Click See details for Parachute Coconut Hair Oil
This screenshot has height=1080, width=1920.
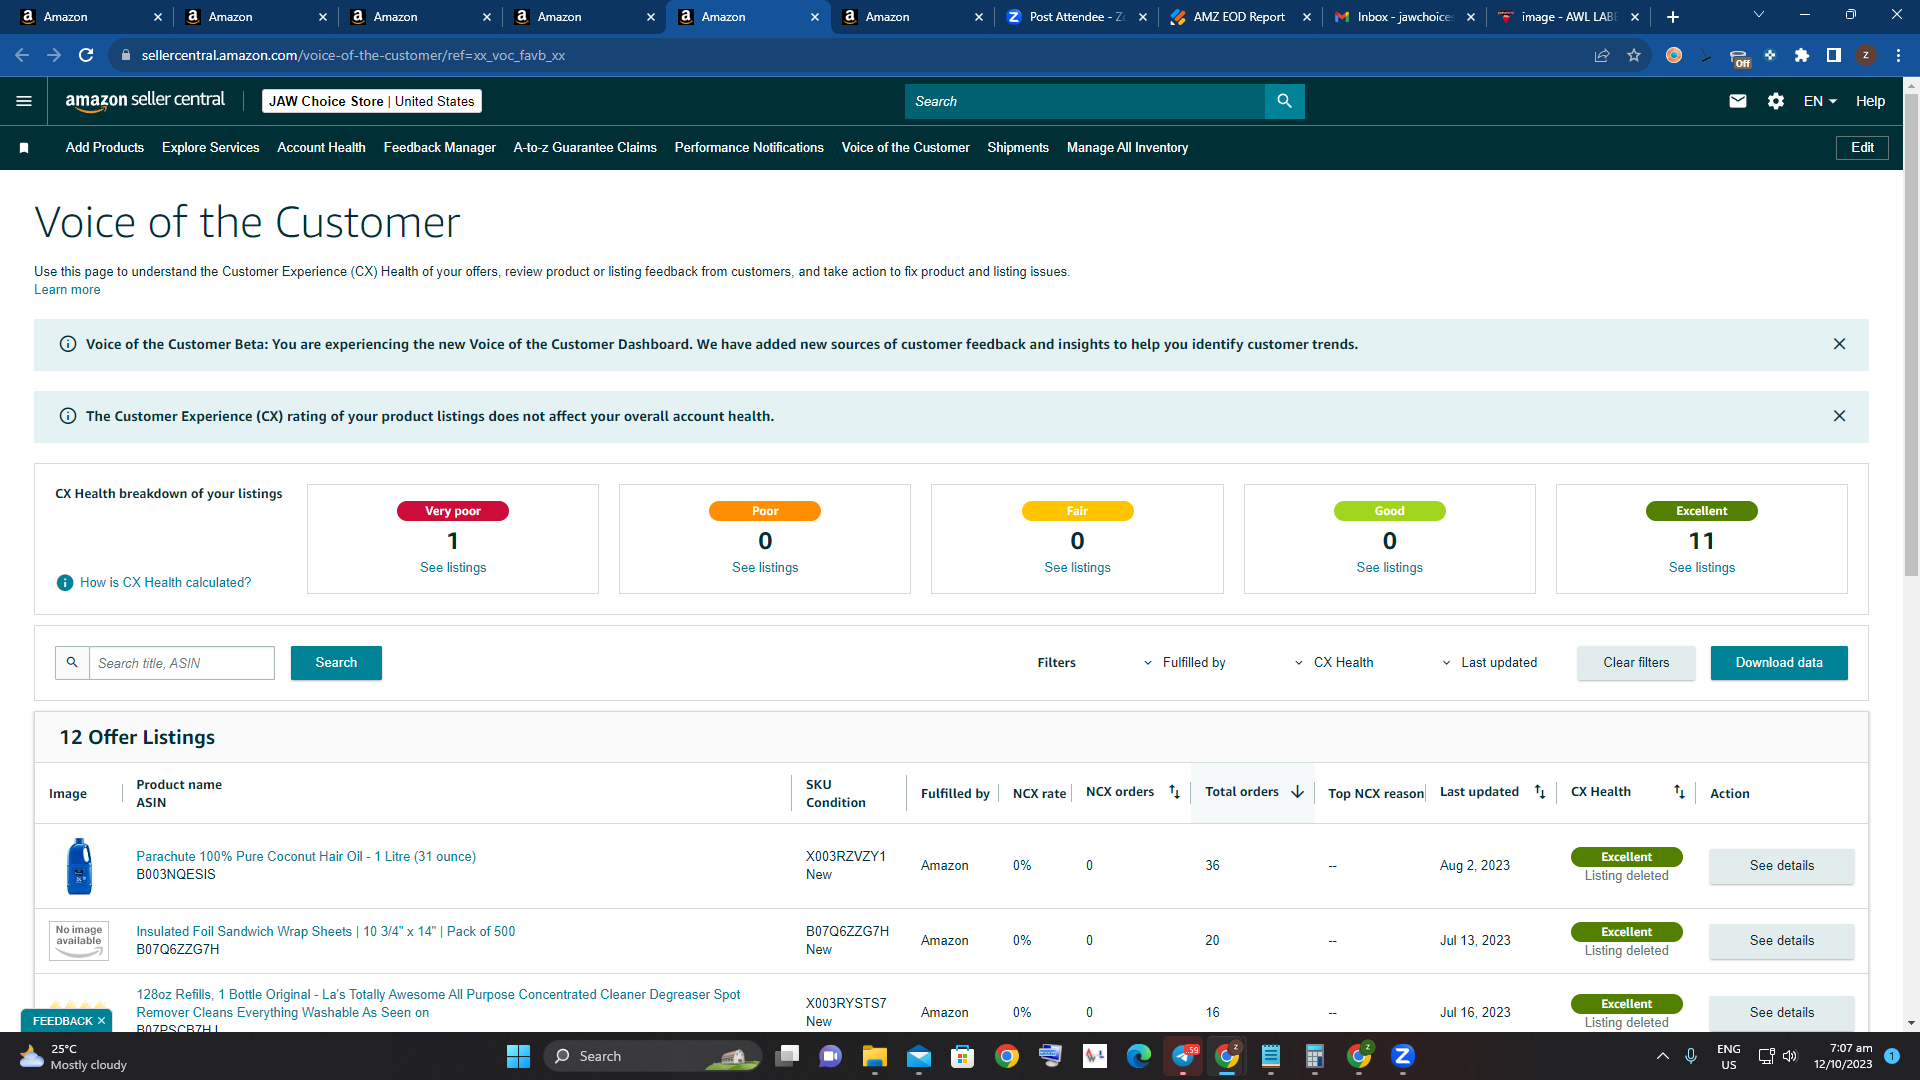(1781, 866)
